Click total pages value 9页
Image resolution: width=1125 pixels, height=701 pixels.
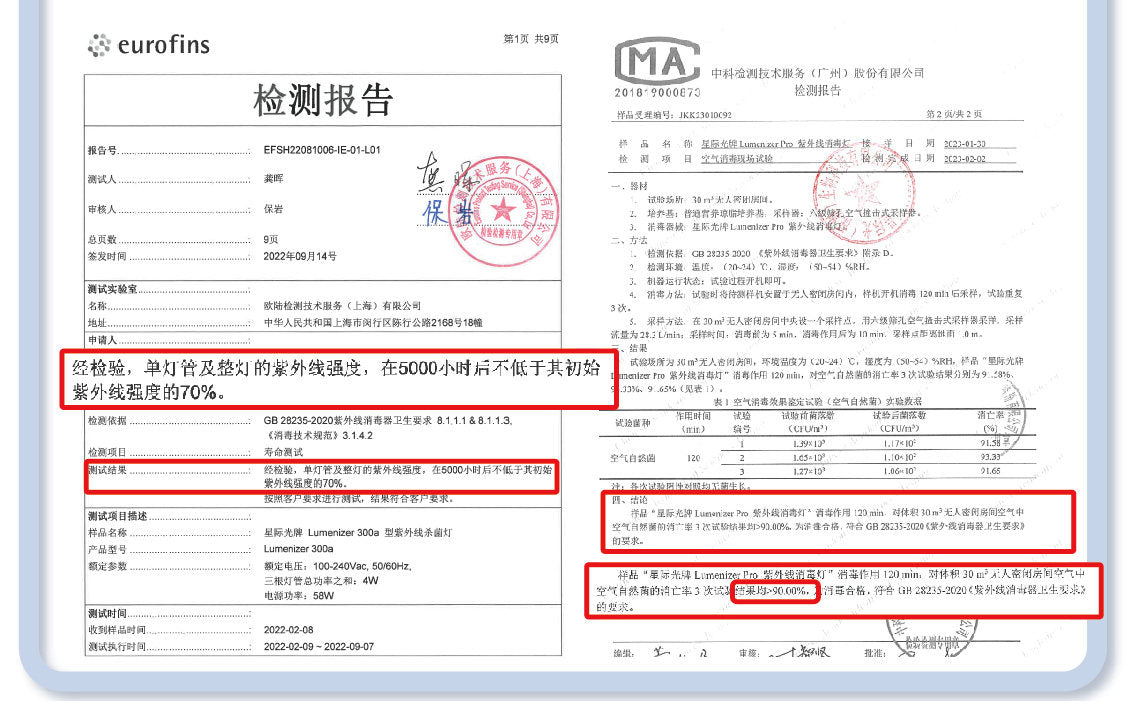(x=271, y=240)
